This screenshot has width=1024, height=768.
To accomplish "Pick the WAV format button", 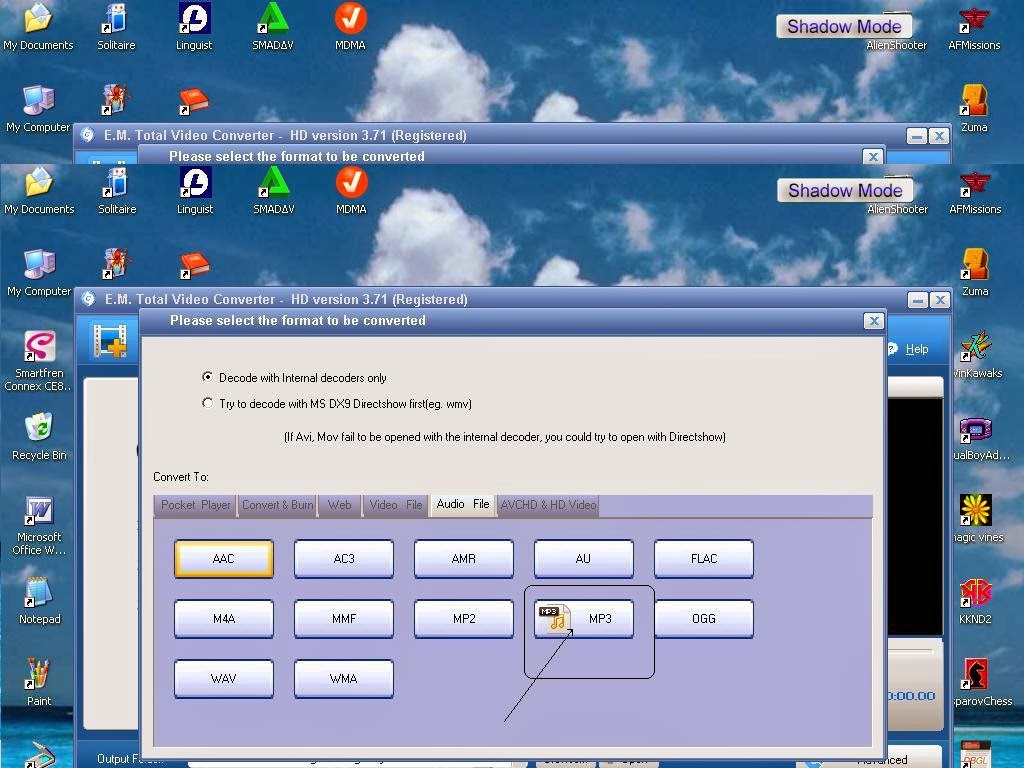I will point(223,679).
